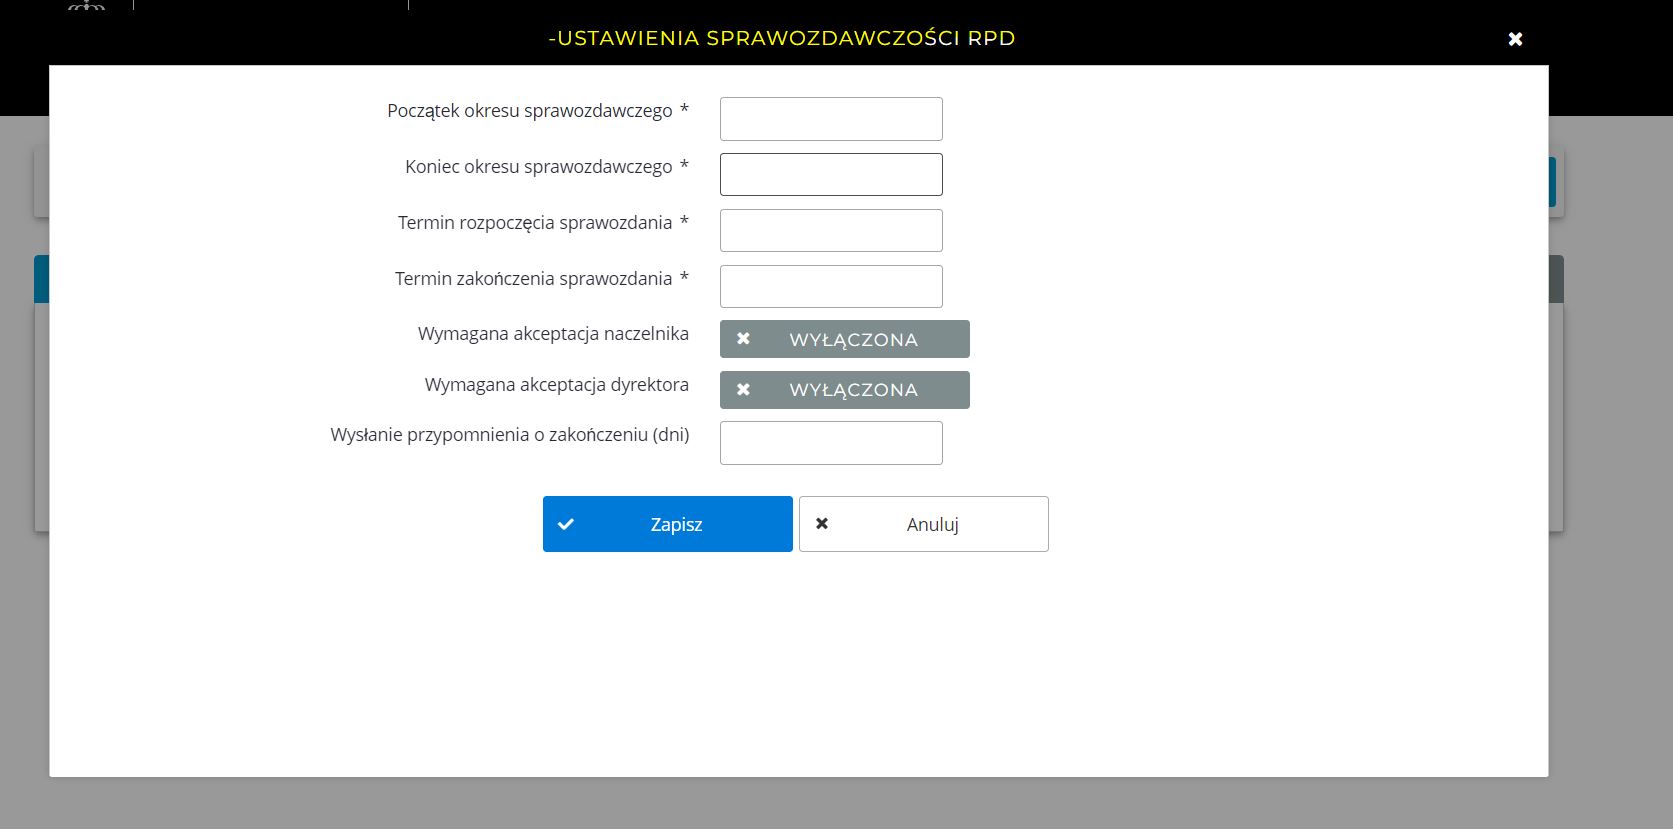
Task: Click the Termin zakończenia sprawozdania input box
Action: click(831, 287)
